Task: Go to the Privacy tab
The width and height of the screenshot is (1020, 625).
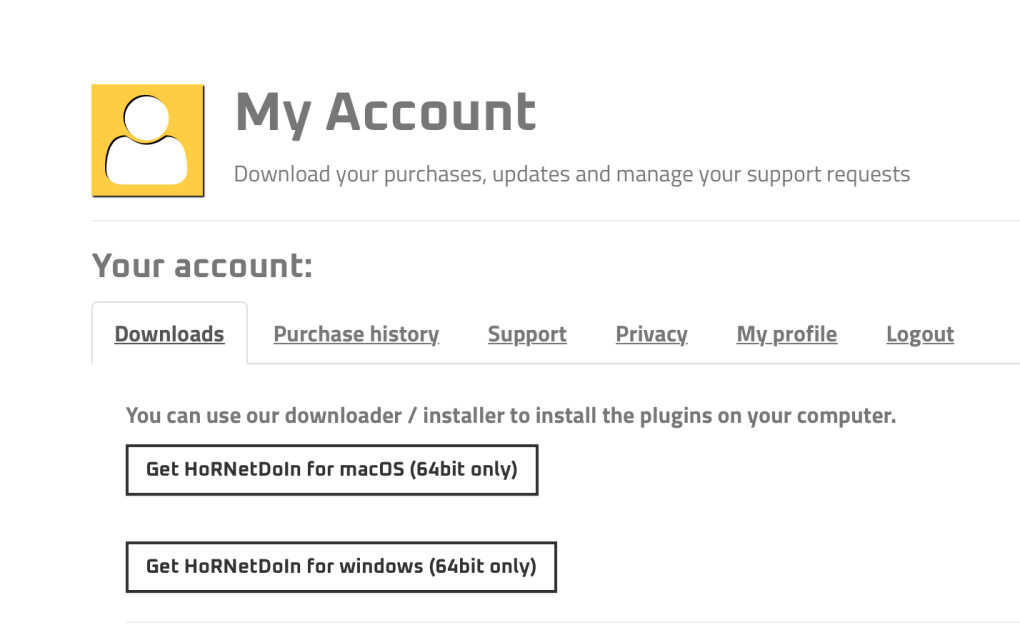Action: pos(651,334)
